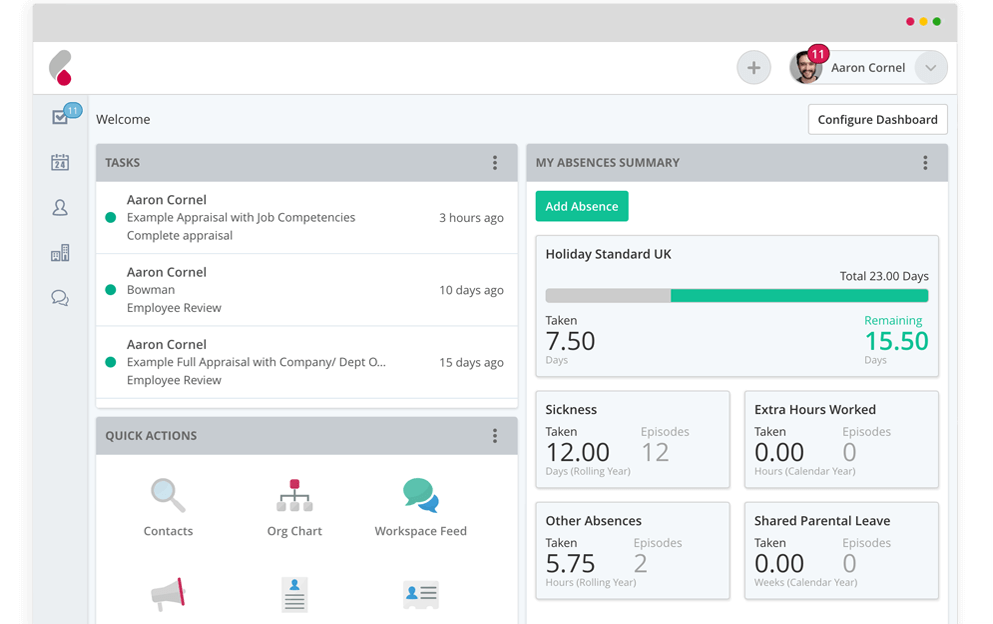Open the Quick Actions panel menu

[x=494, y=435]
